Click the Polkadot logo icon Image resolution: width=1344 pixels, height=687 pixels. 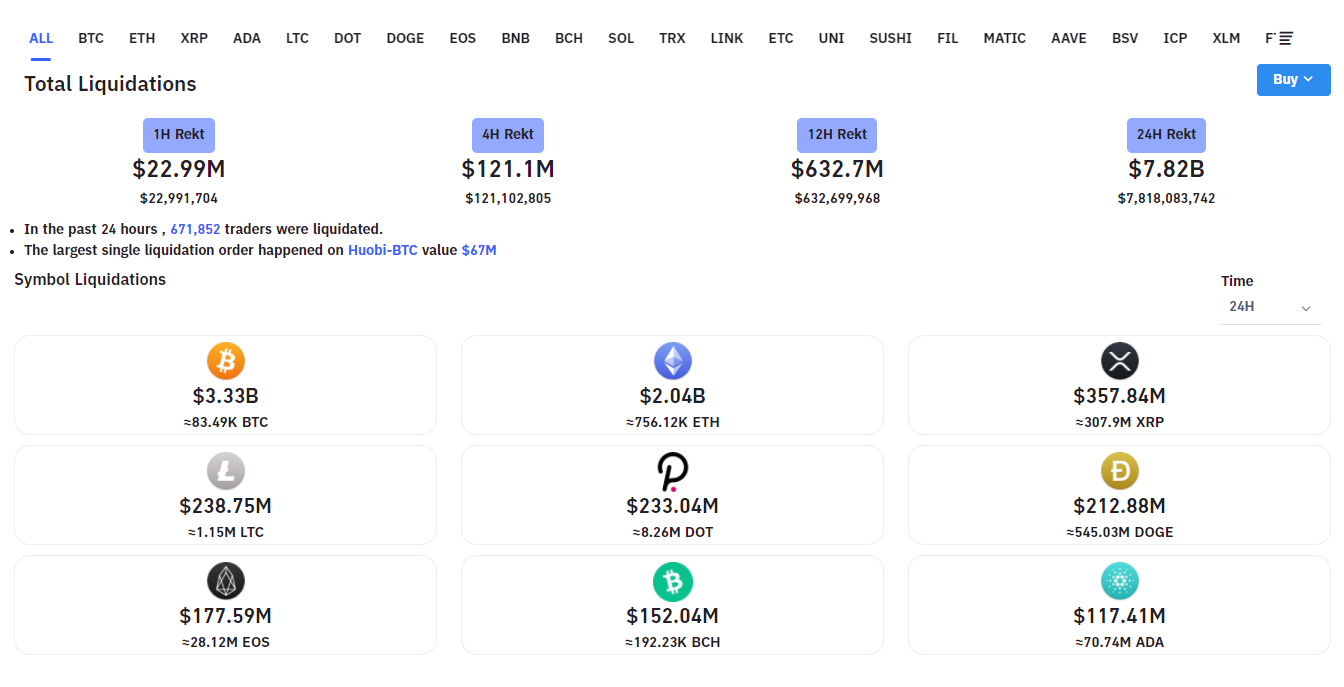[x=672, y=471]
